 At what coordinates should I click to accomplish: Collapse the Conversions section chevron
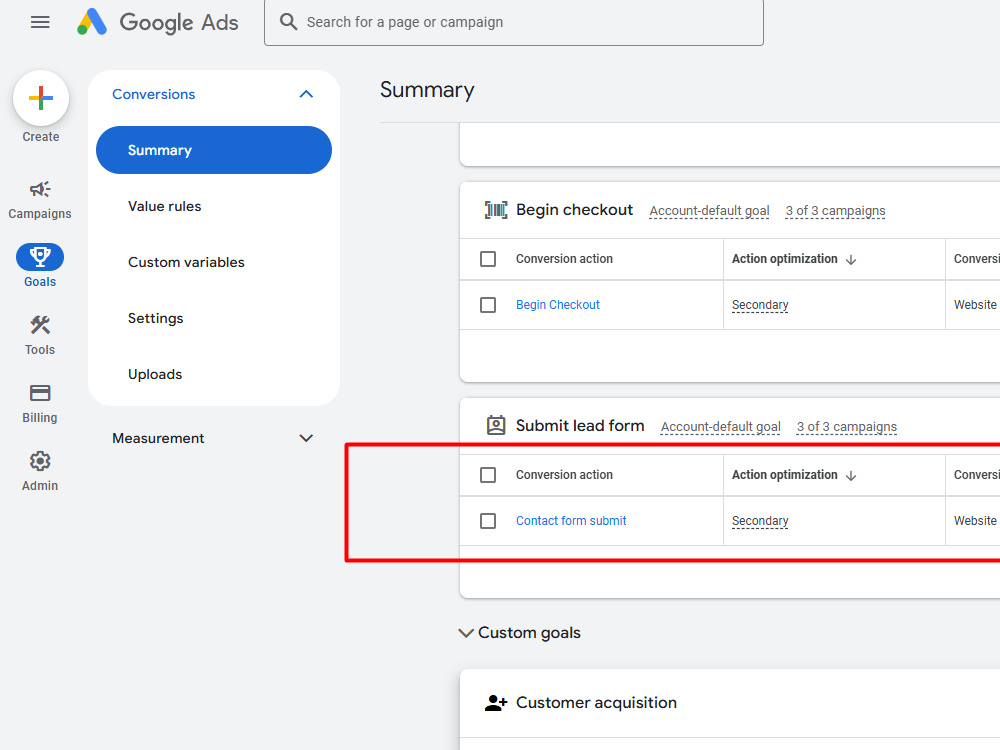pyautogui.click(x=306, y=94)
